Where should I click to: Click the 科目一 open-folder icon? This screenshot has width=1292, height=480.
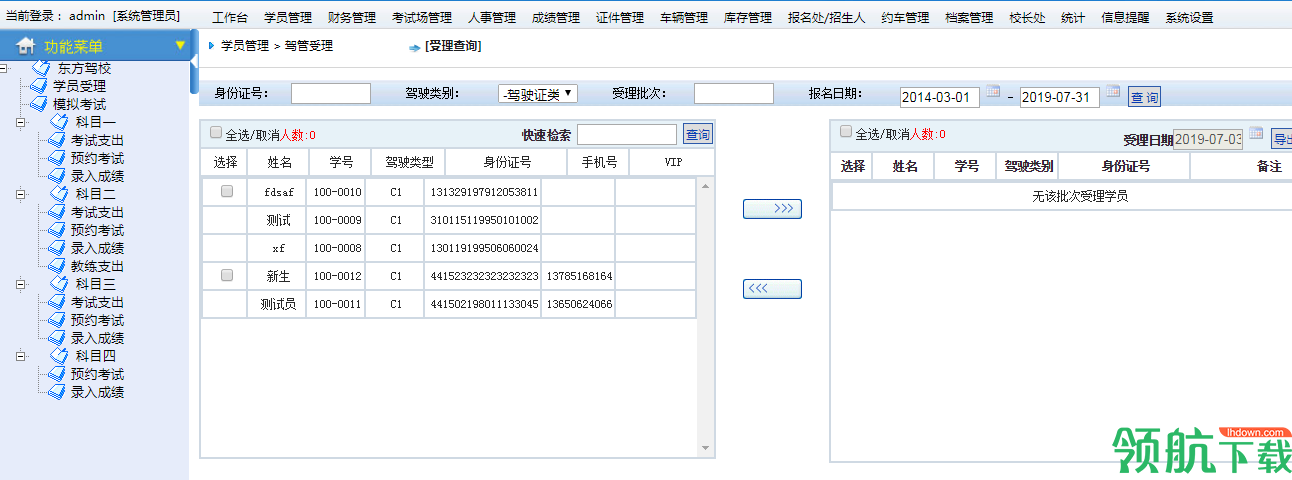pyautogui.click(x=59, y=122)
